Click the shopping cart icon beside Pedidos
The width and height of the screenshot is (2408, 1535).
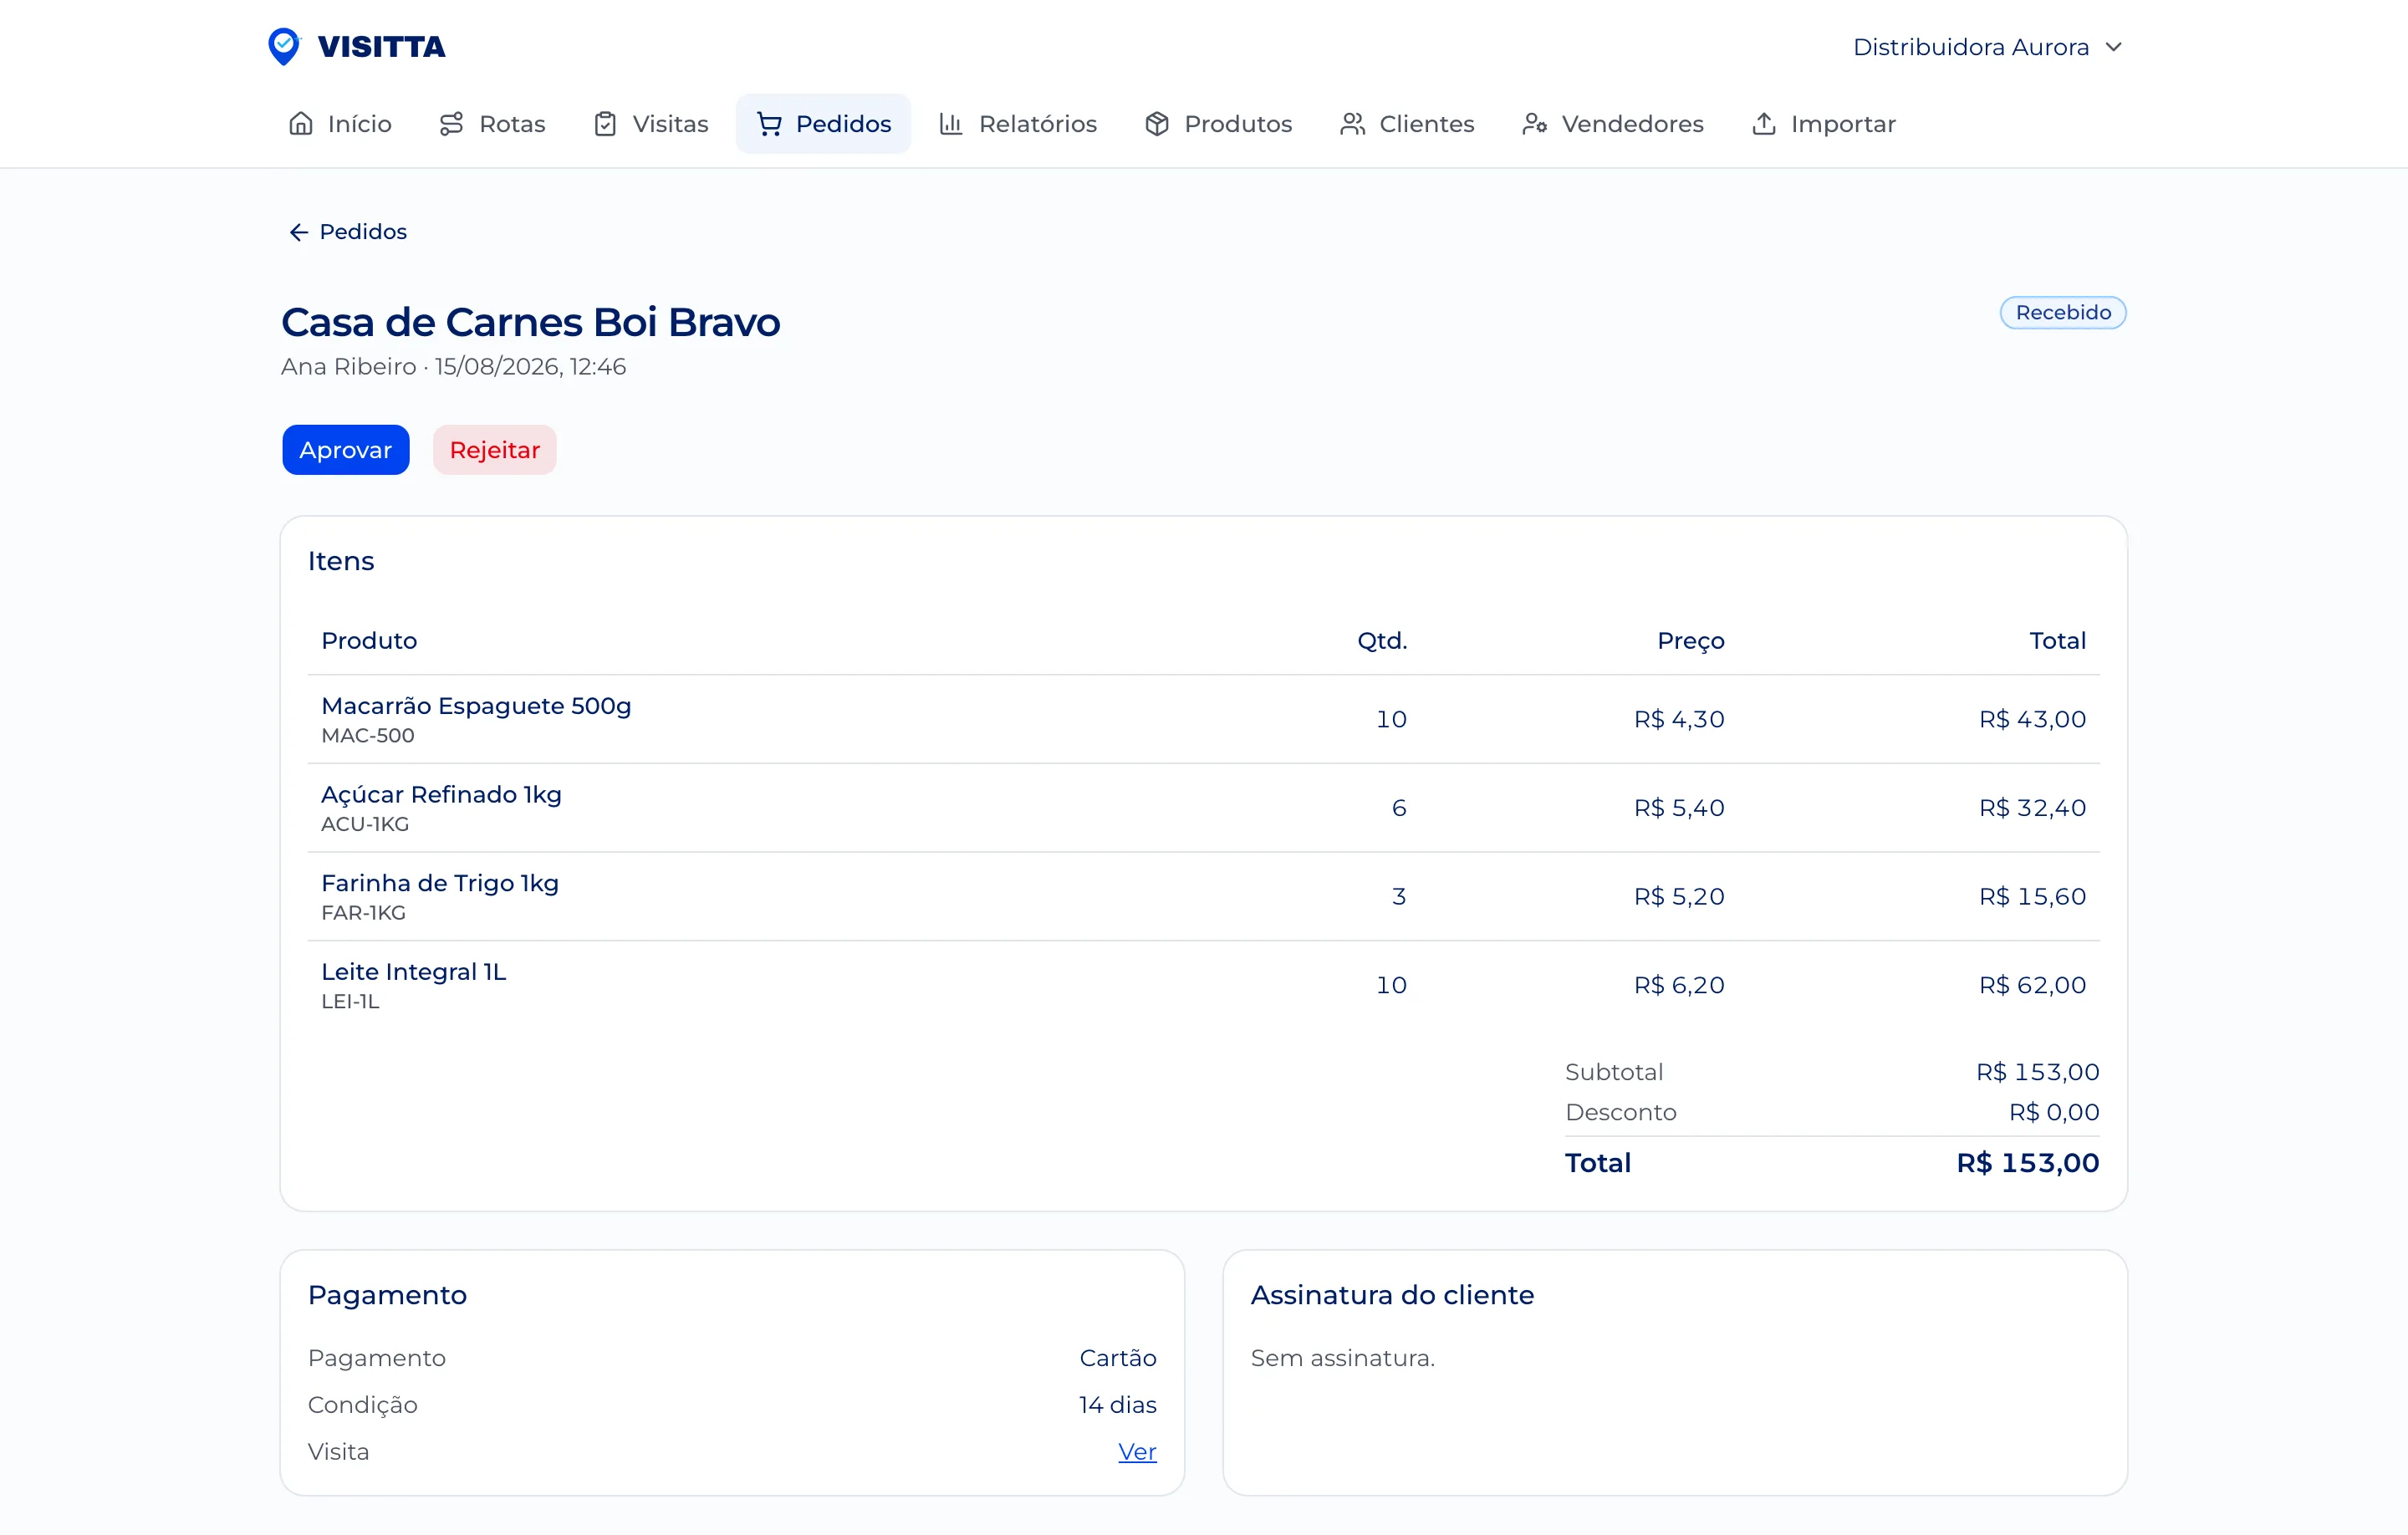tap(769, 124)
